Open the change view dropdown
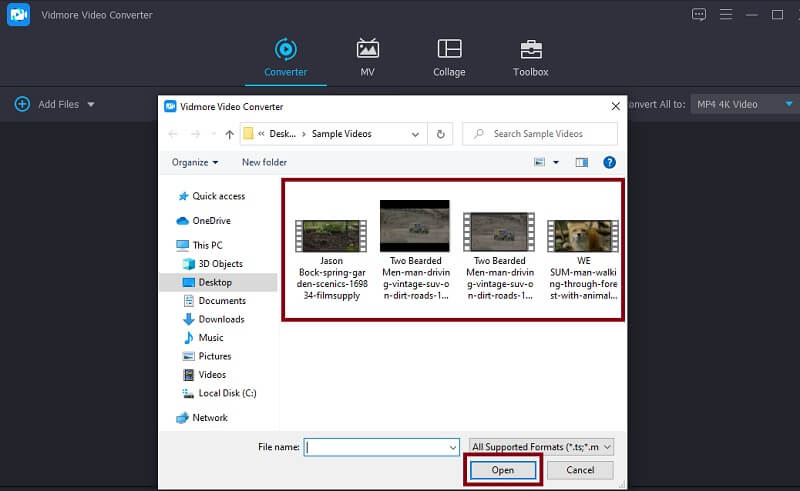 coord(557,162)
